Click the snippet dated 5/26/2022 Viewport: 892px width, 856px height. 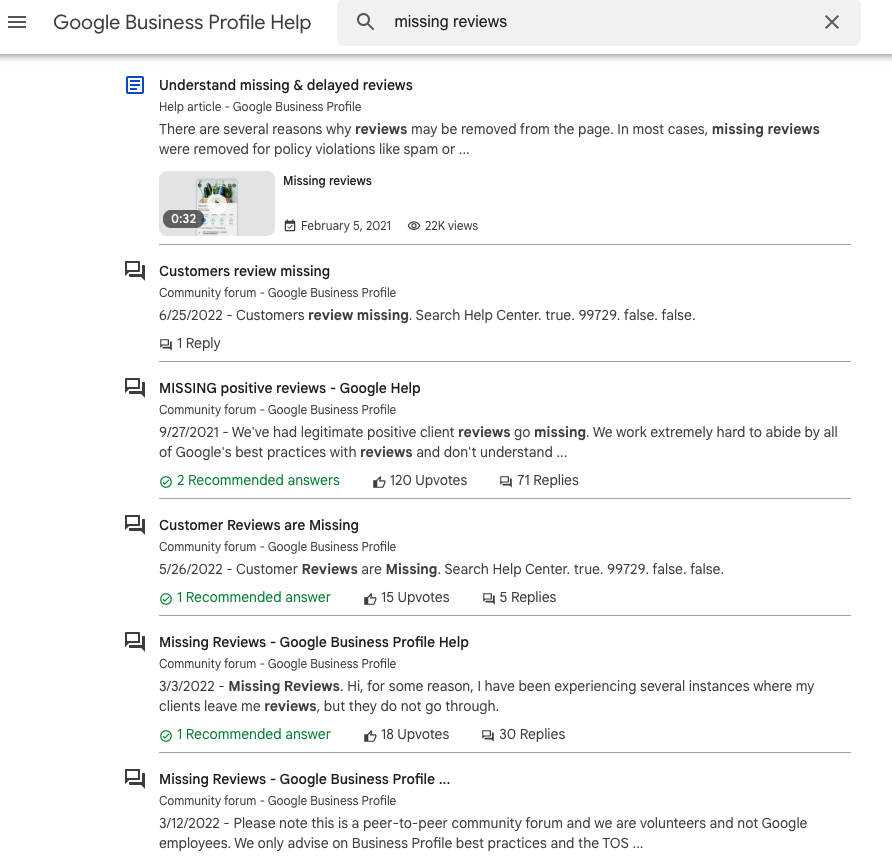(441, 569)
